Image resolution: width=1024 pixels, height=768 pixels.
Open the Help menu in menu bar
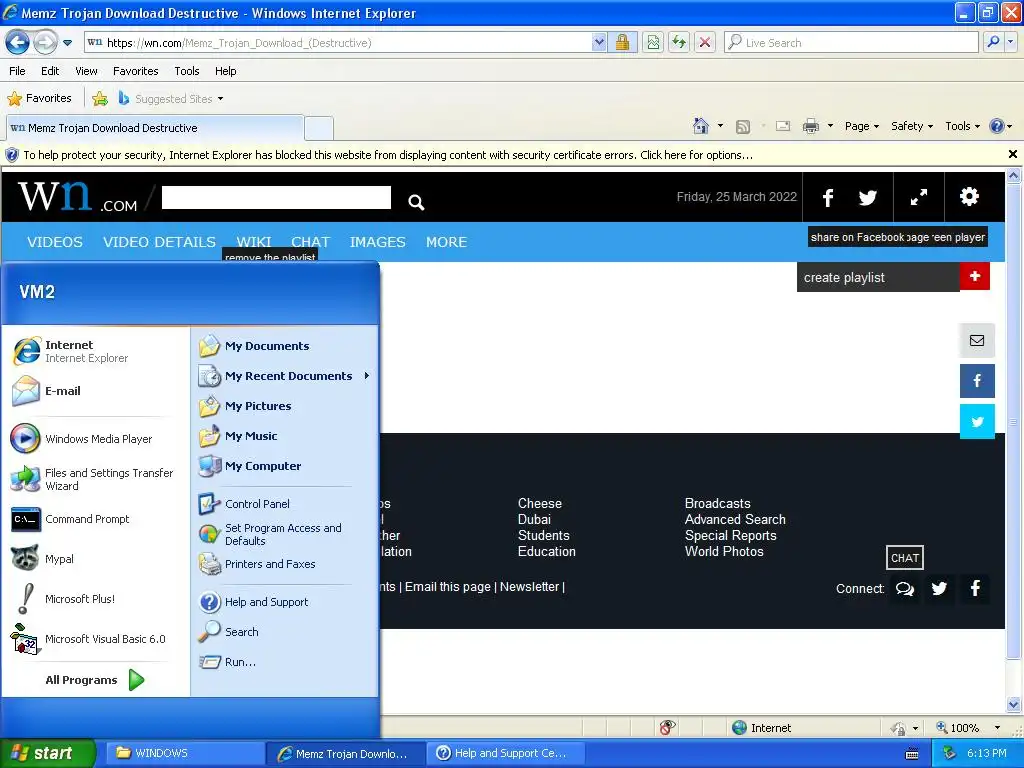click(x=225, y=71)
